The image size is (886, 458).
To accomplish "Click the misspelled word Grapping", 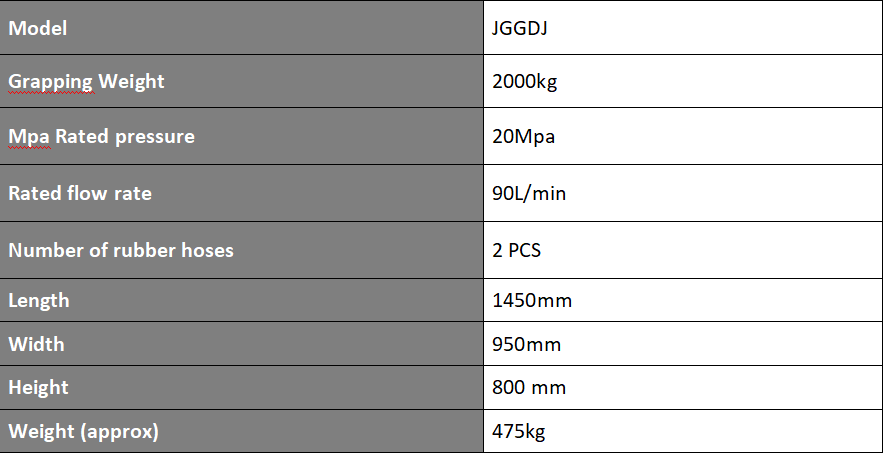I will 50,81.
